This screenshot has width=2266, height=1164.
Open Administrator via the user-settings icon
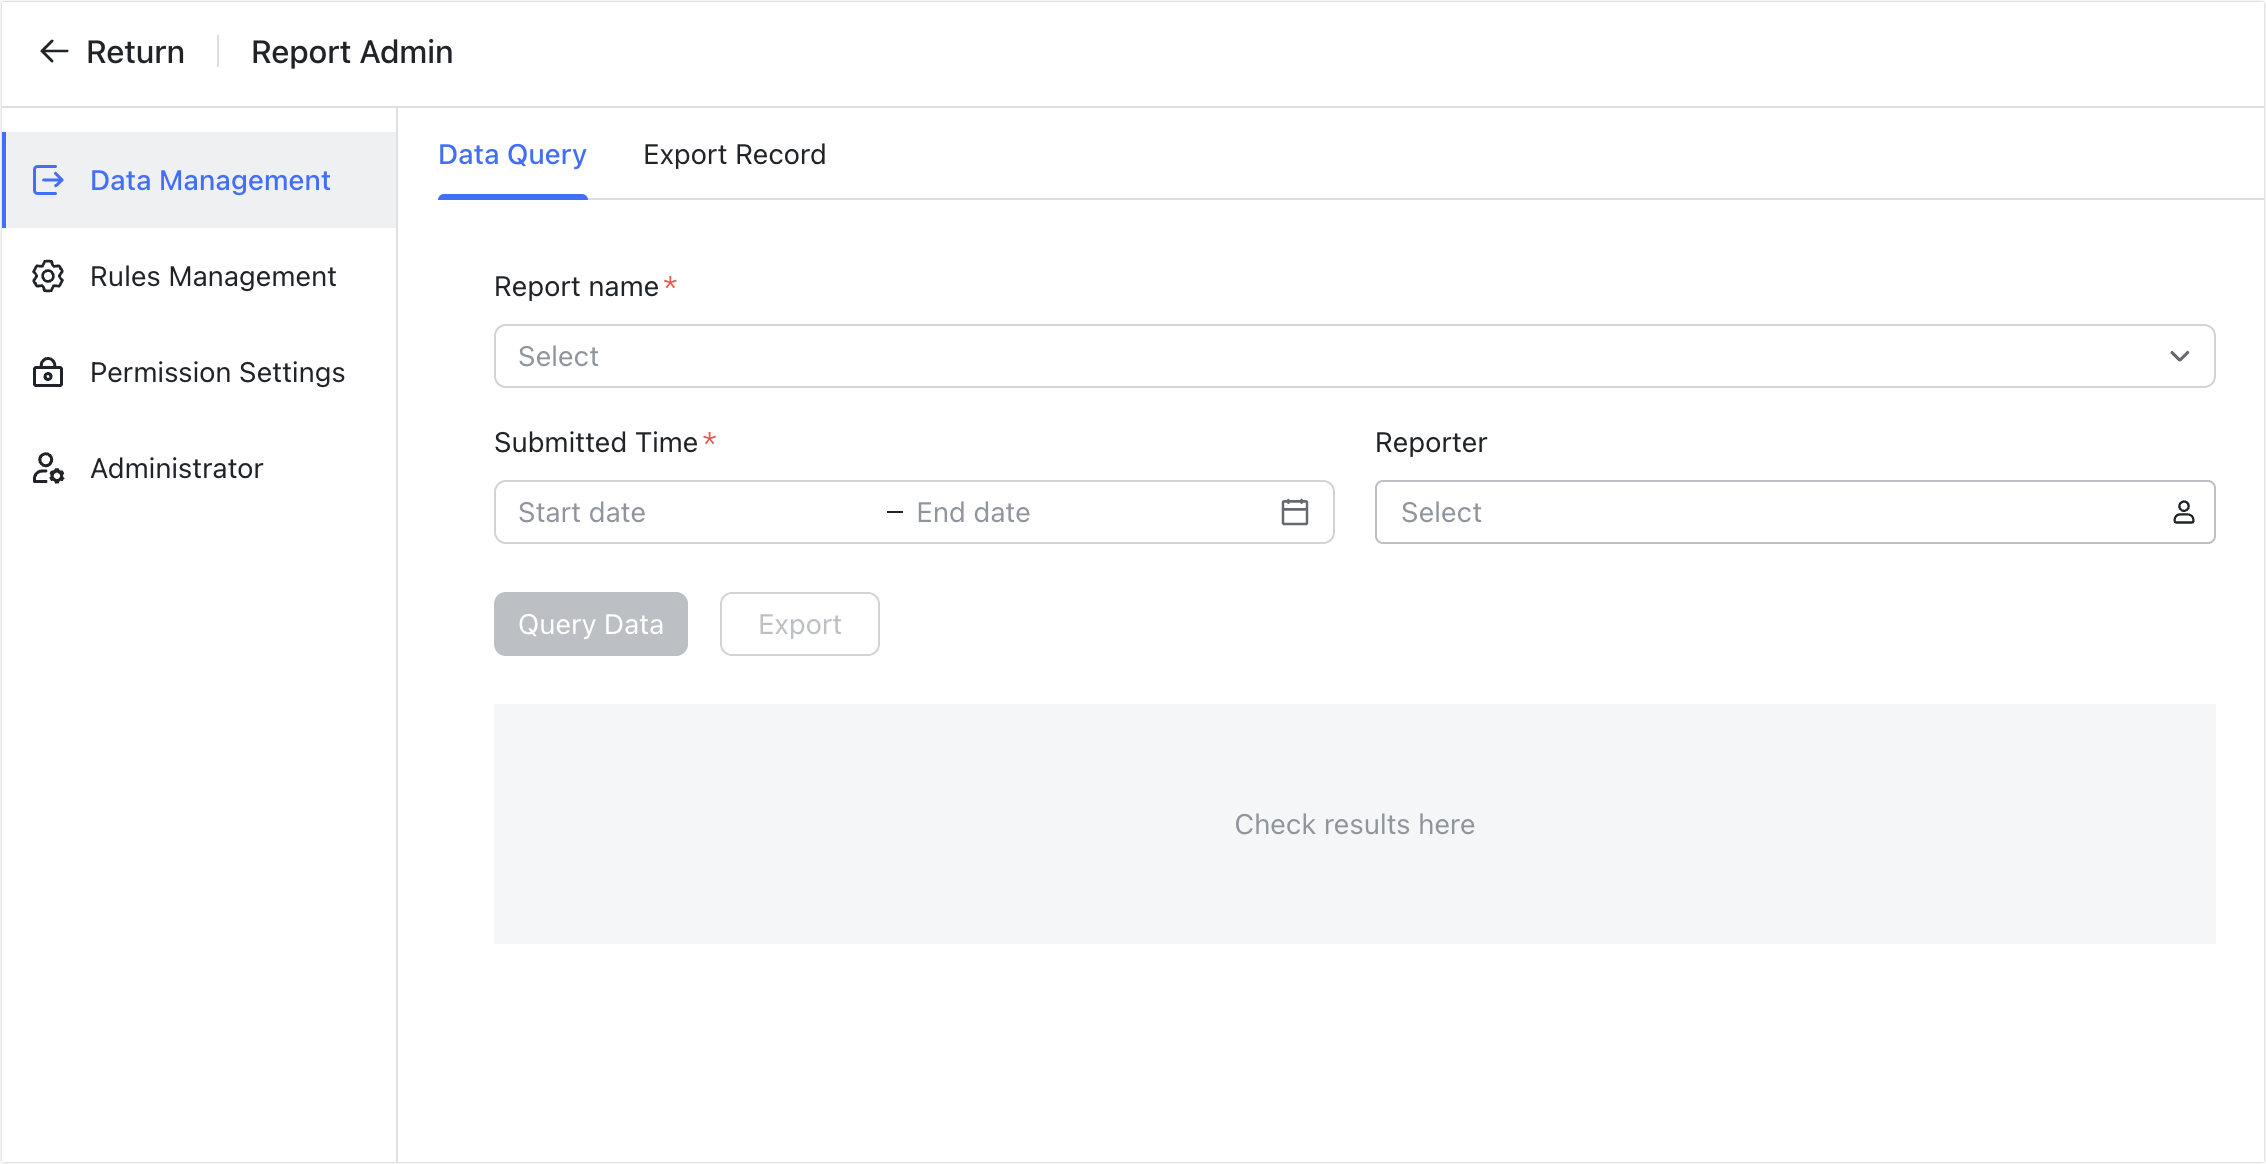47,468
